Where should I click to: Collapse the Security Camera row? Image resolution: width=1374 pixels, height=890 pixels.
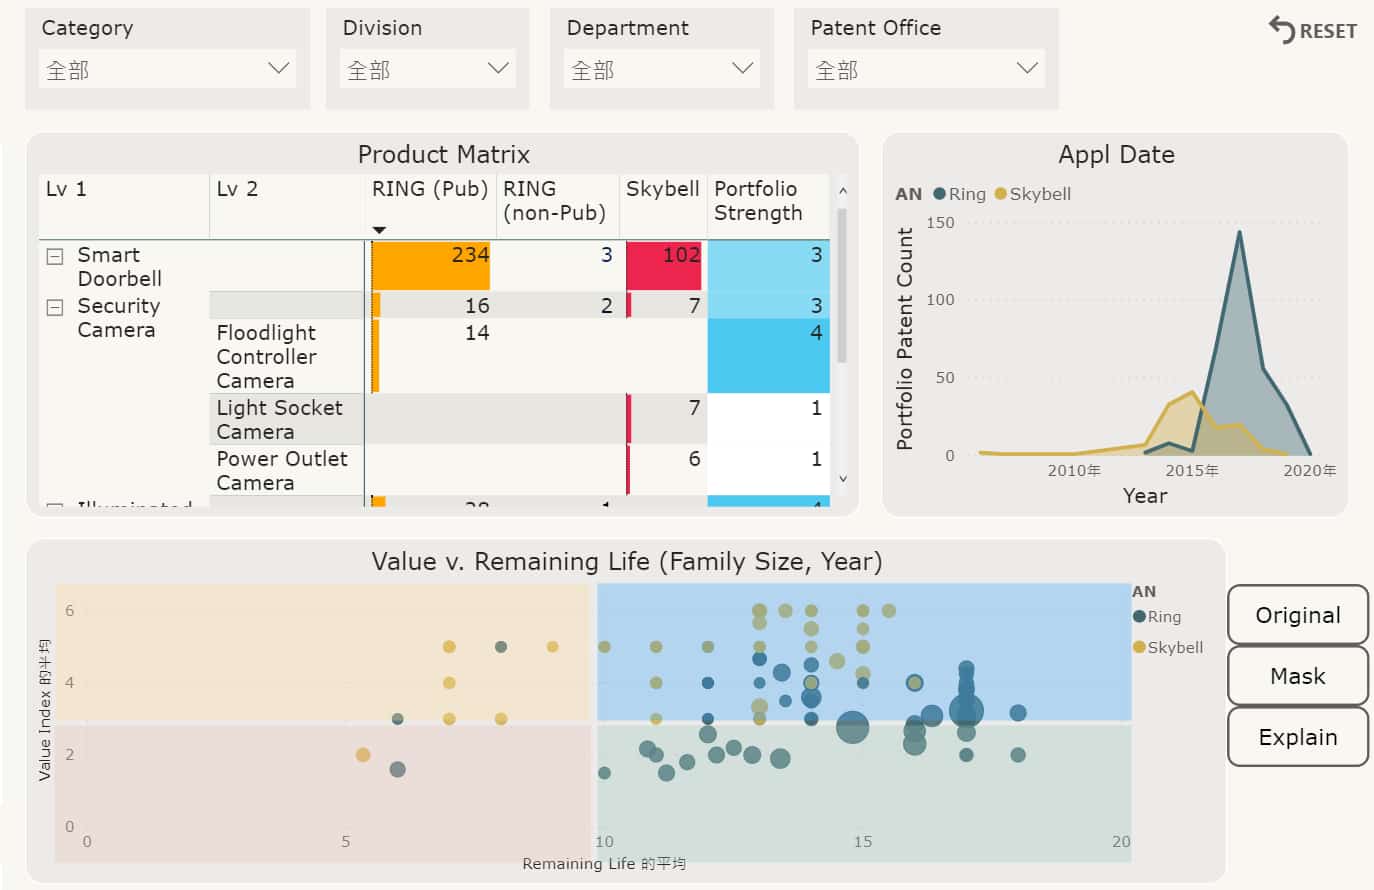(55, 308)
